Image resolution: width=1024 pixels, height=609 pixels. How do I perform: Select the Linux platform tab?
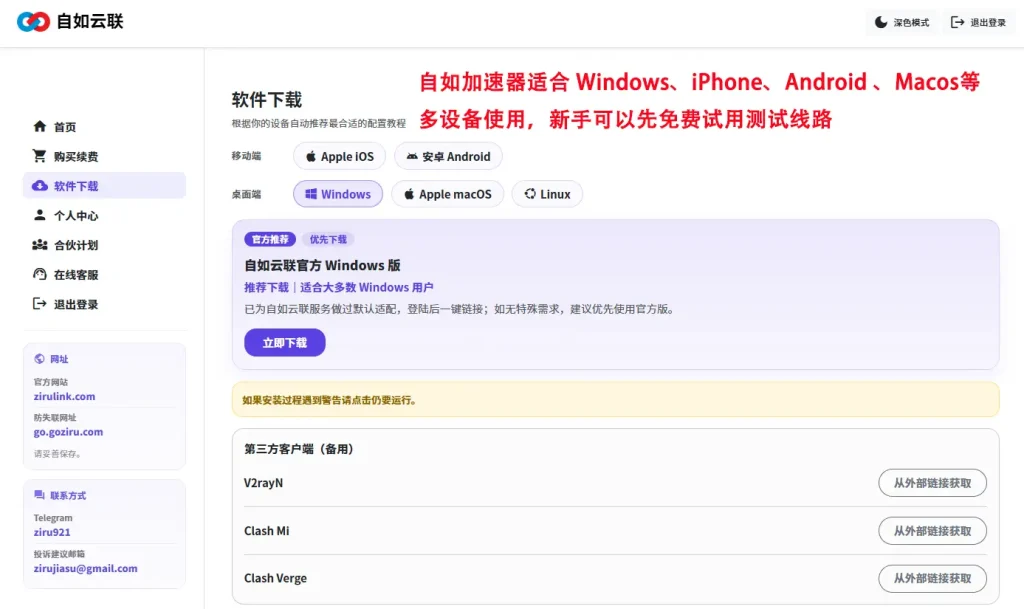(547, 194)
